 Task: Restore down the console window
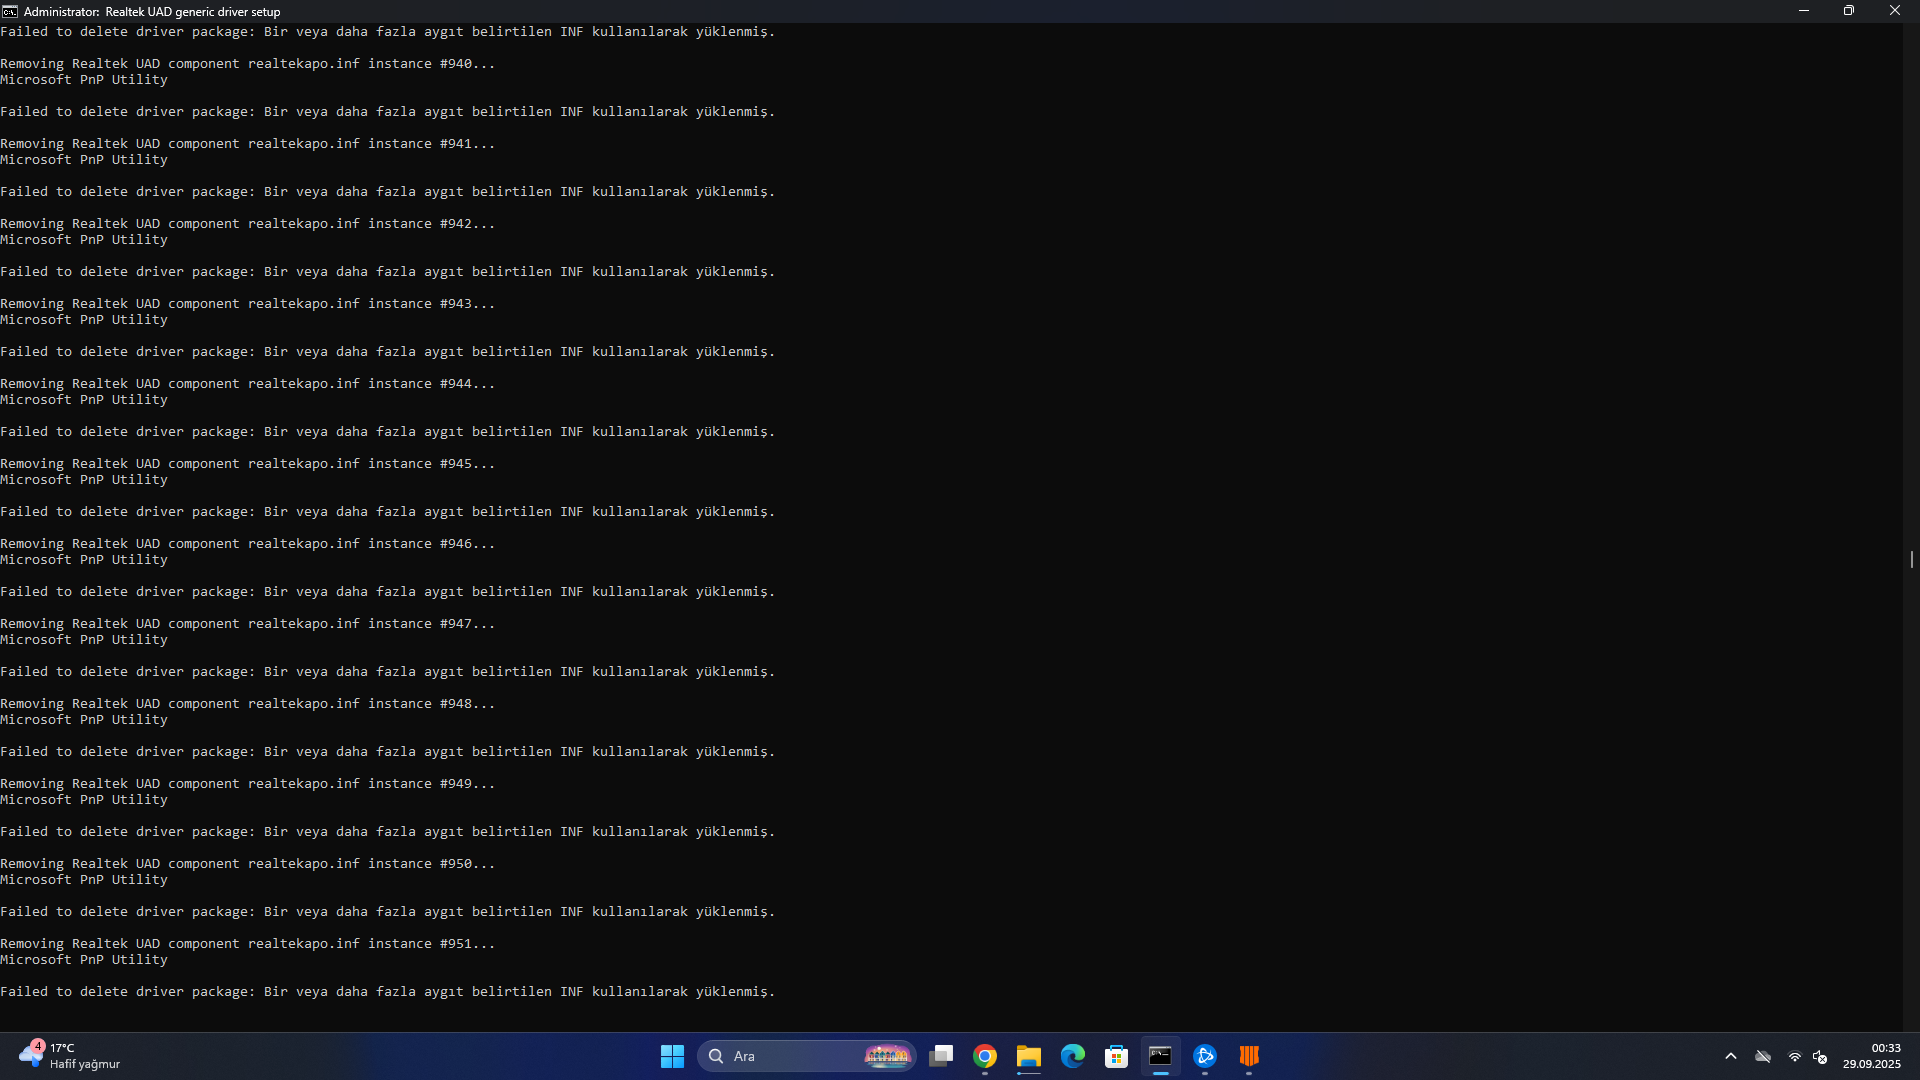[x=1849, y=11]
